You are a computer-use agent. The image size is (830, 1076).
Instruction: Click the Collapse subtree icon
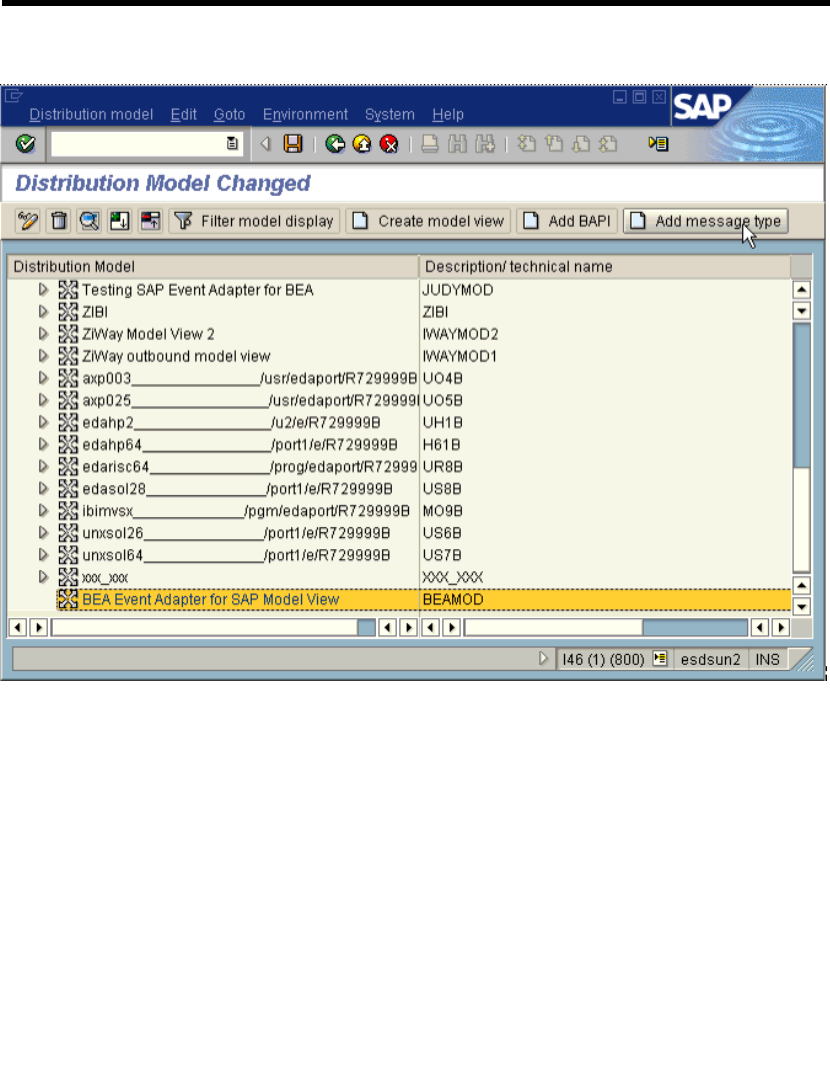coord(150,221)
